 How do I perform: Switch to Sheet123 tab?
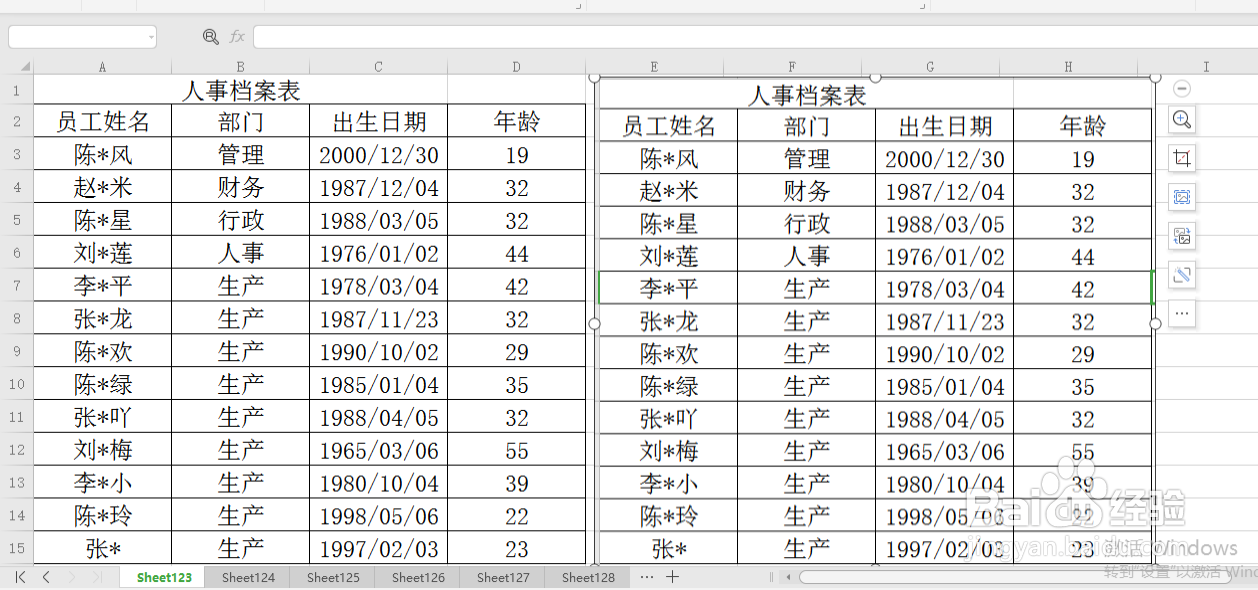(x=164, y=578)
